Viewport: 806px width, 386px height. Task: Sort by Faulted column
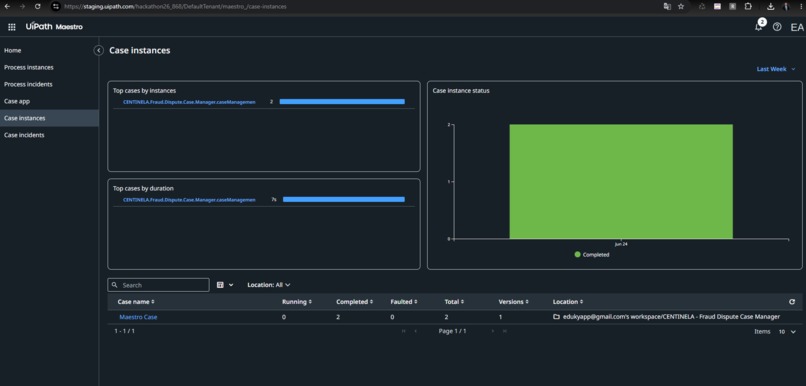(404, 302)
